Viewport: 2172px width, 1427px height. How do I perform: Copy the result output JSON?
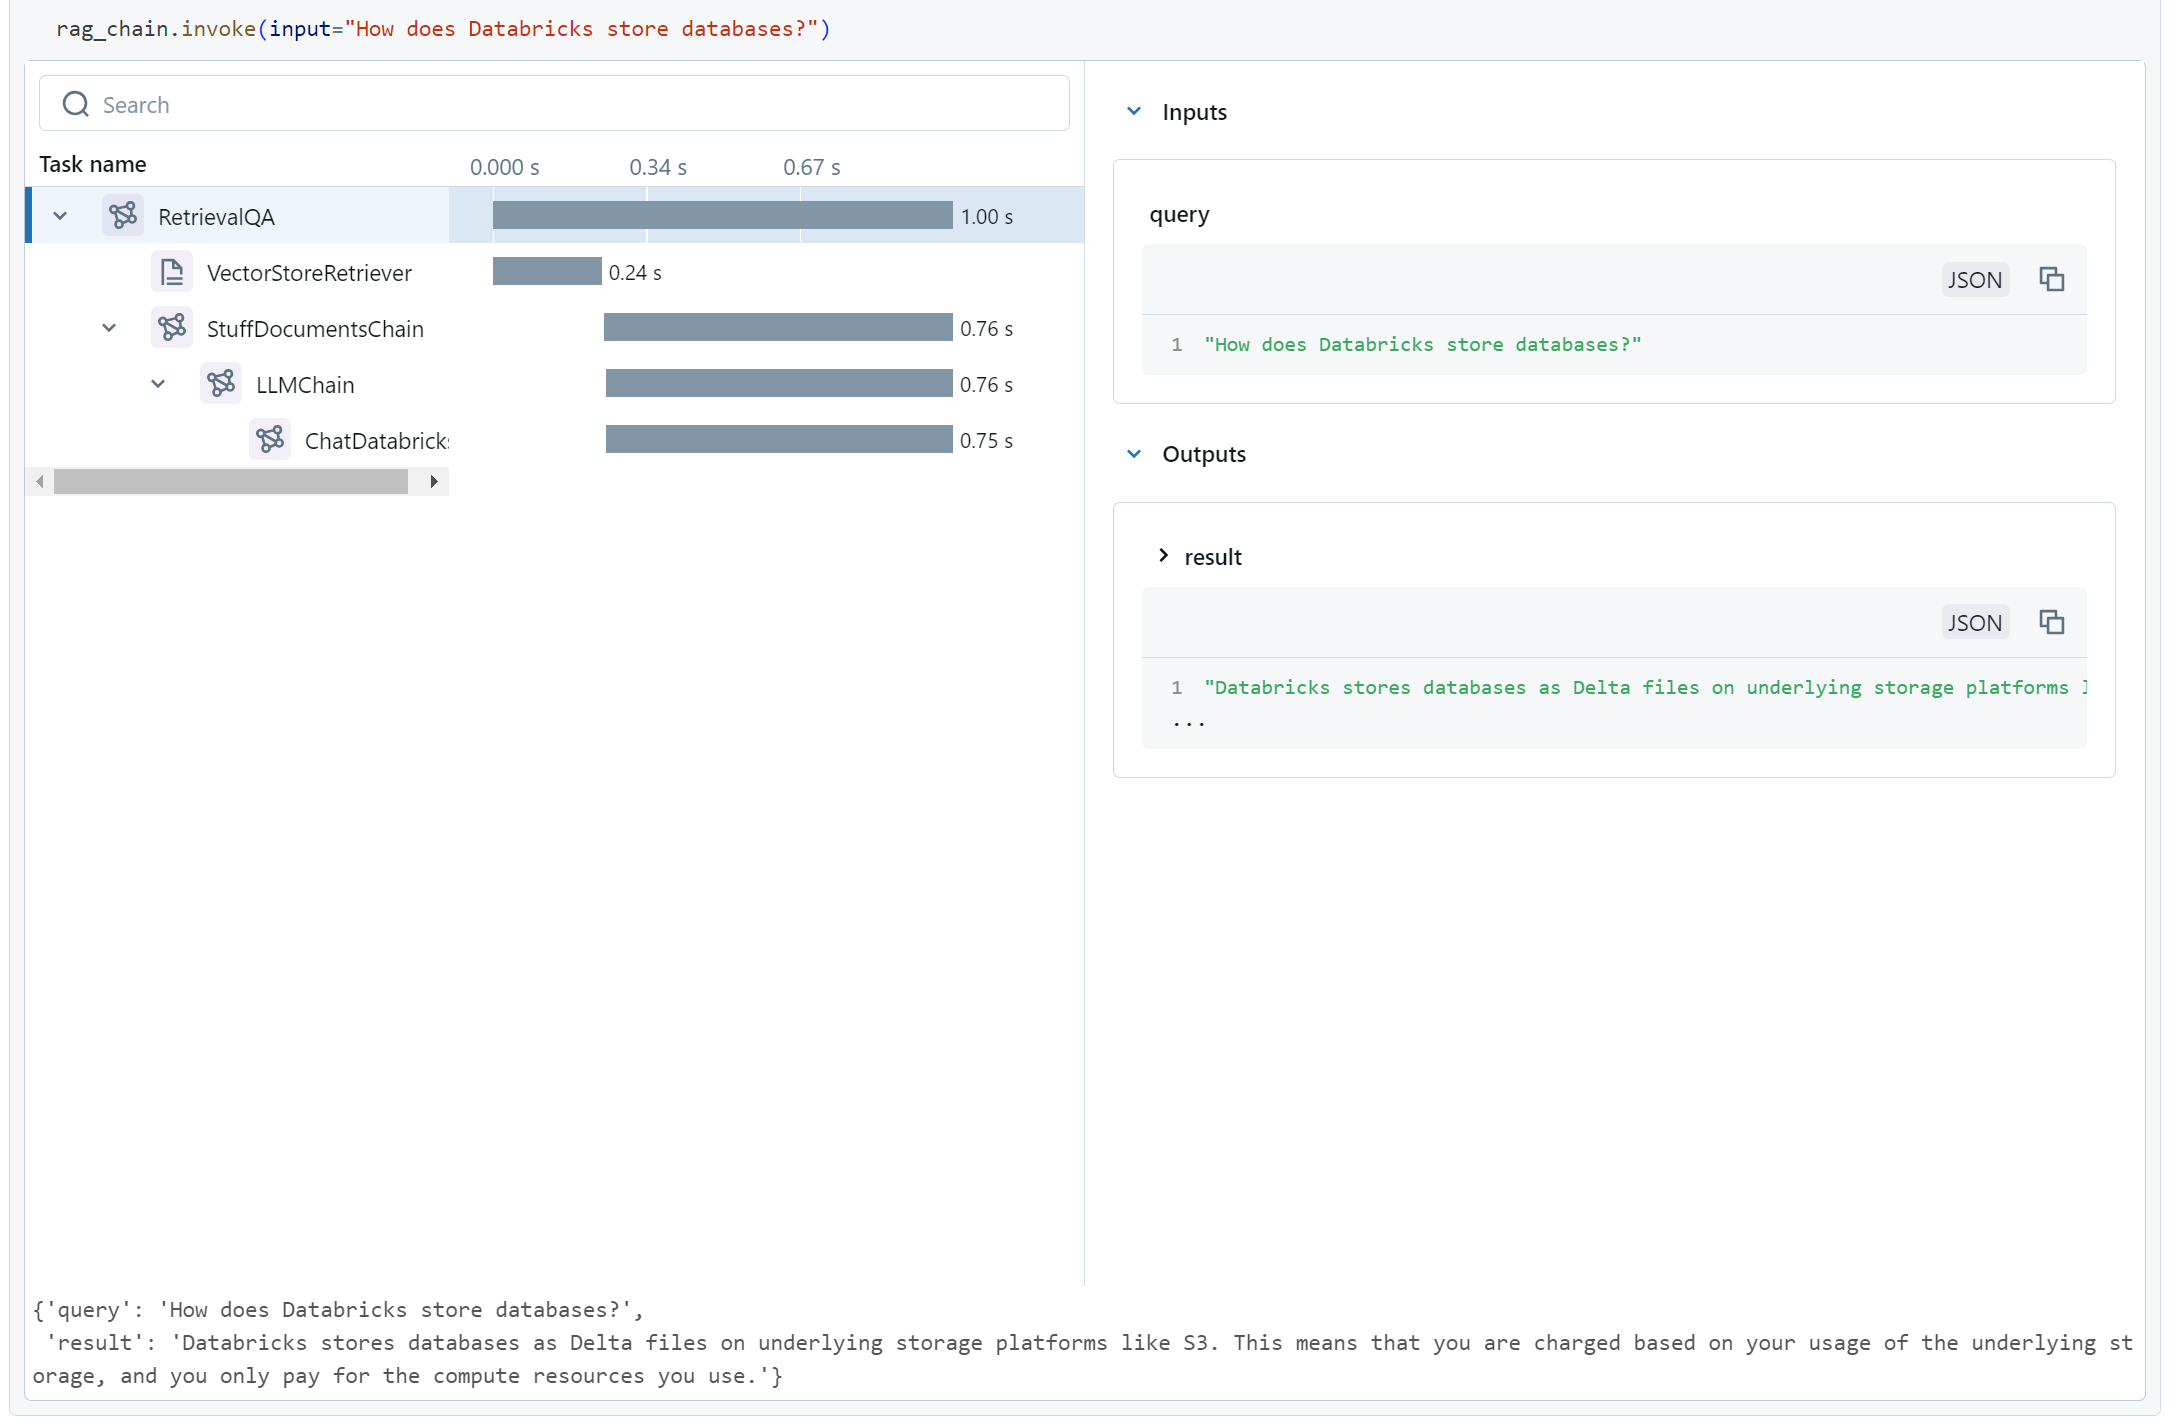(x=2051, y=622)
